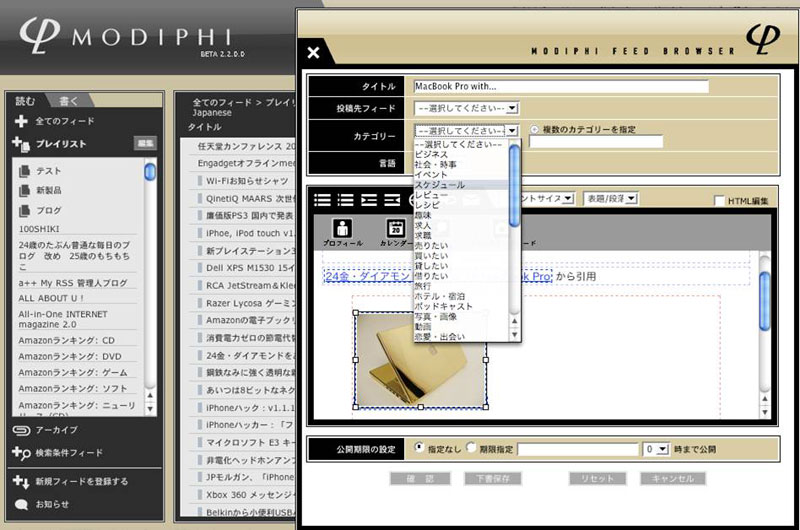Viewport: 800px width, 530px height.
Task: Open the 表題/段落 dropdown
Action: tap(611, 198)
